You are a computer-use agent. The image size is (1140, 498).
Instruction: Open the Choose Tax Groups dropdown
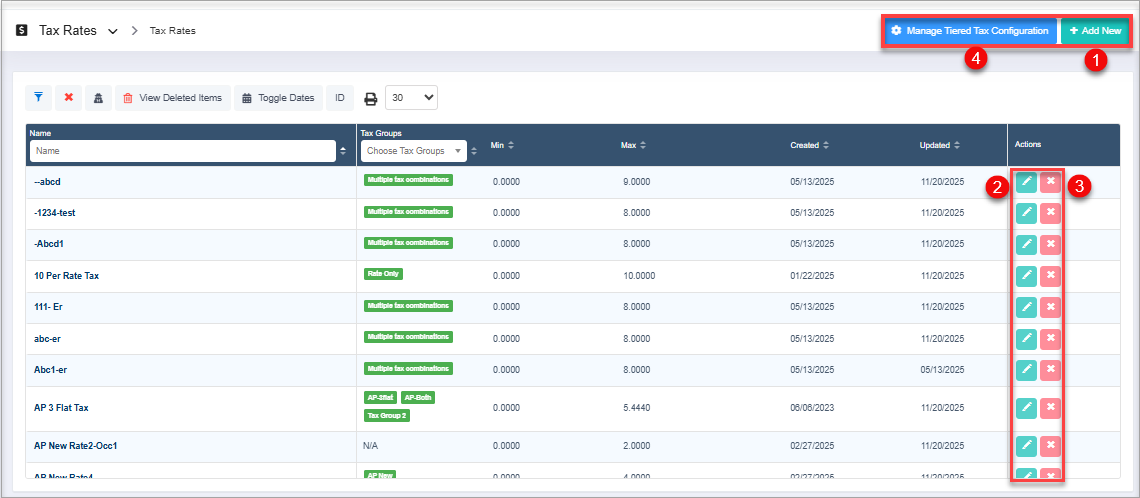(x=414, y=151)
